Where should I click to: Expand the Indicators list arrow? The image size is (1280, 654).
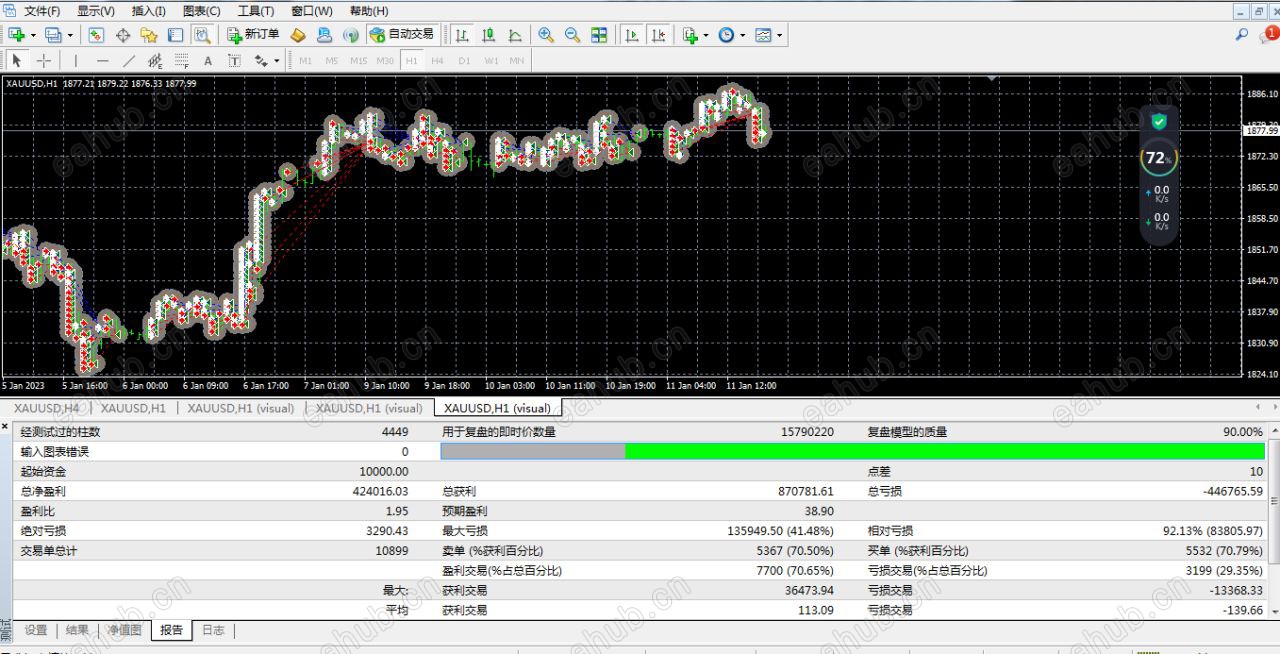pyautogui.click(x=706, y=35)
